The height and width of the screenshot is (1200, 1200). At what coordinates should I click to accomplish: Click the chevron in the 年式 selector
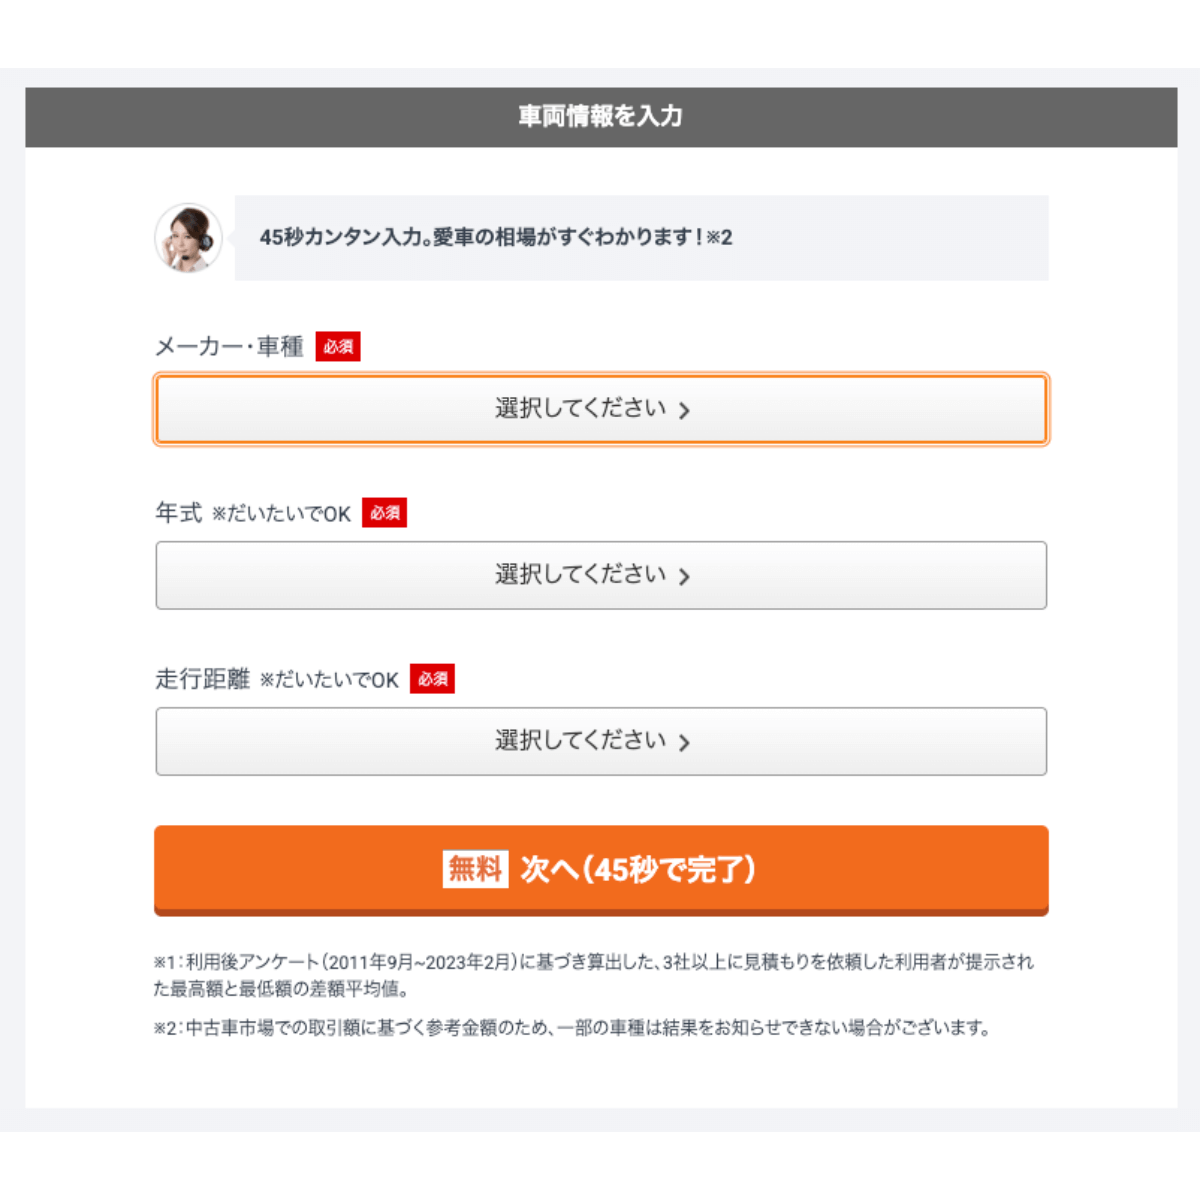point(685,575)
